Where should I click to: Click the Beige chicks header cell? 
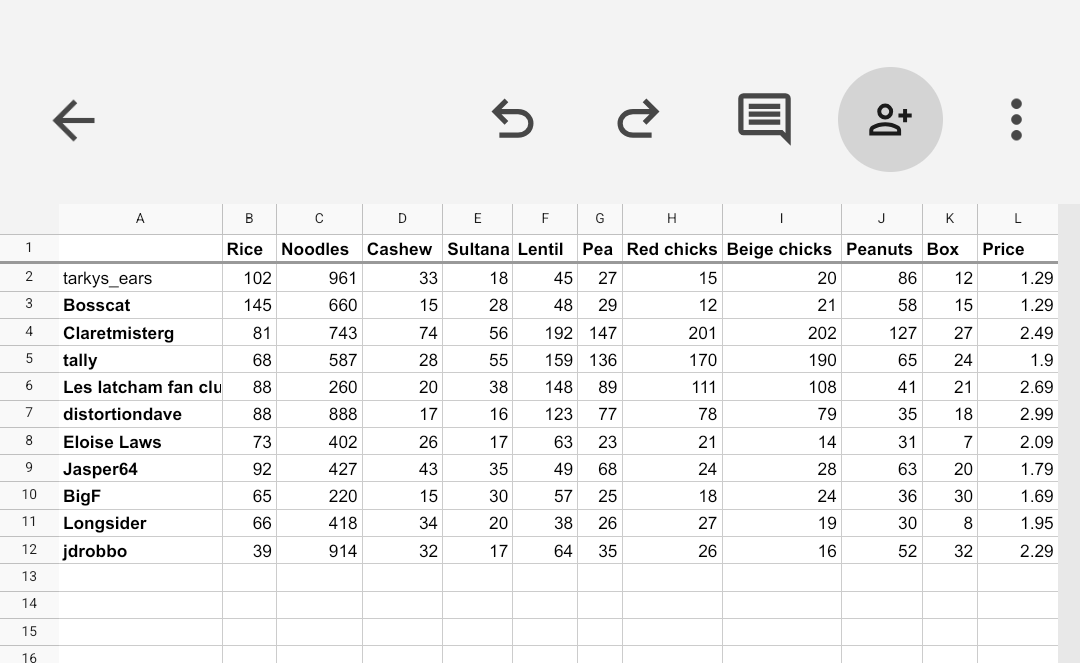pos(781,249)
